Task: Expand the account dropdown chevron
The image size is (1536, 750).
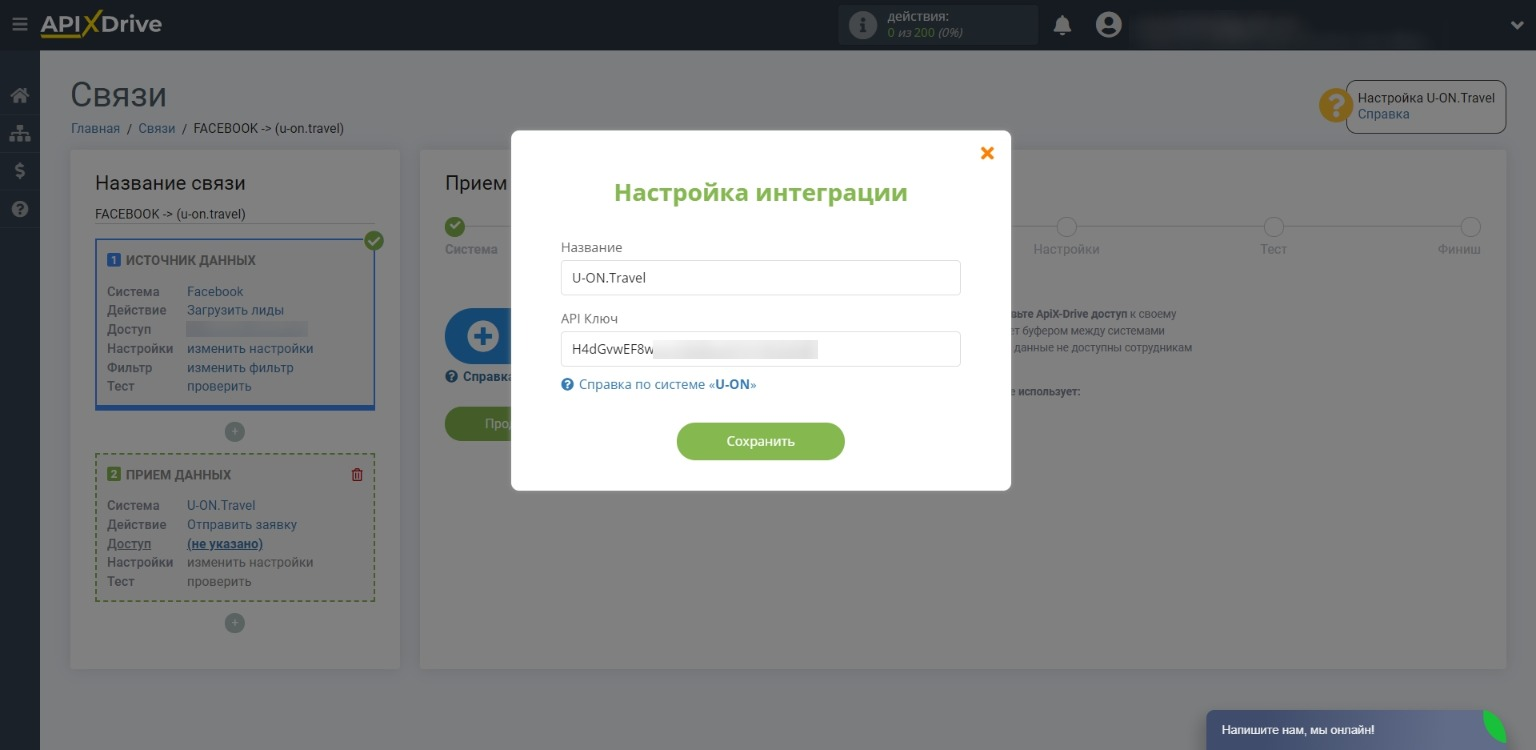Action: [x=1516, y=26]
